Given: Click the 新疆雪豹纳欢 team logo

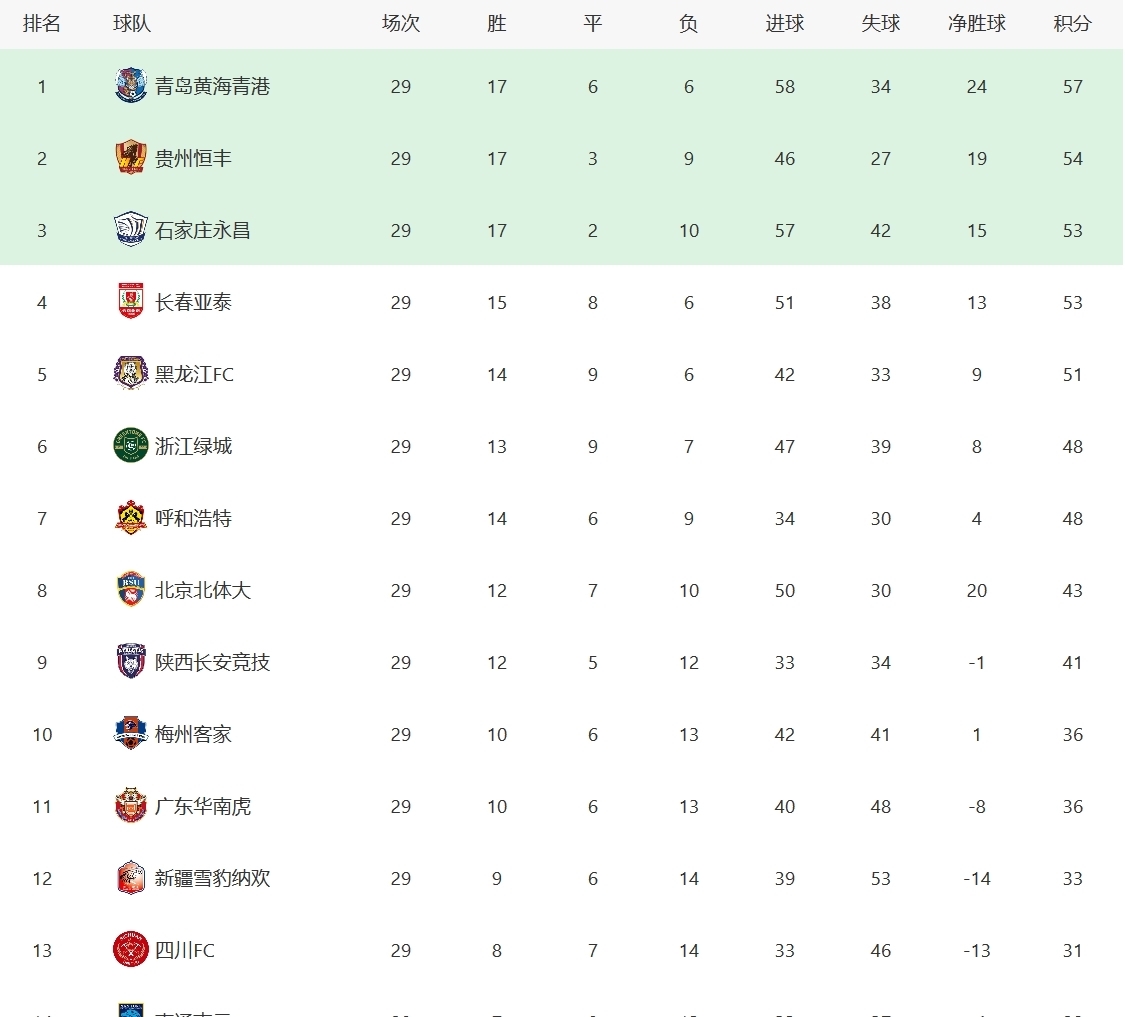Looking at the screenshot, I should point(131,878).
